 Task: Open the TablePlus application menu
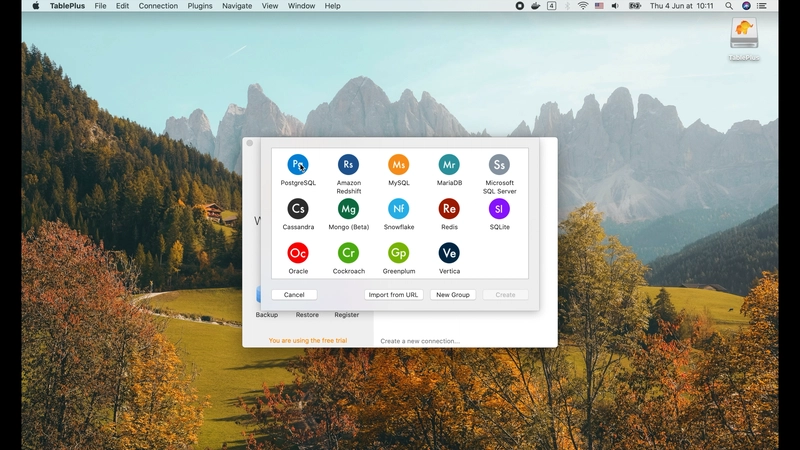pyautogui.click(x=67, y=6)
